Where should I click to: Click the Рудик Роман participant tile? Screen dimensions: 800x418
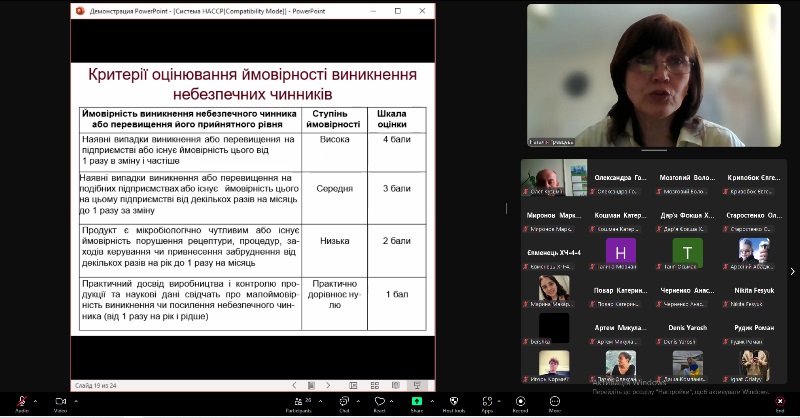pos(754,328)
